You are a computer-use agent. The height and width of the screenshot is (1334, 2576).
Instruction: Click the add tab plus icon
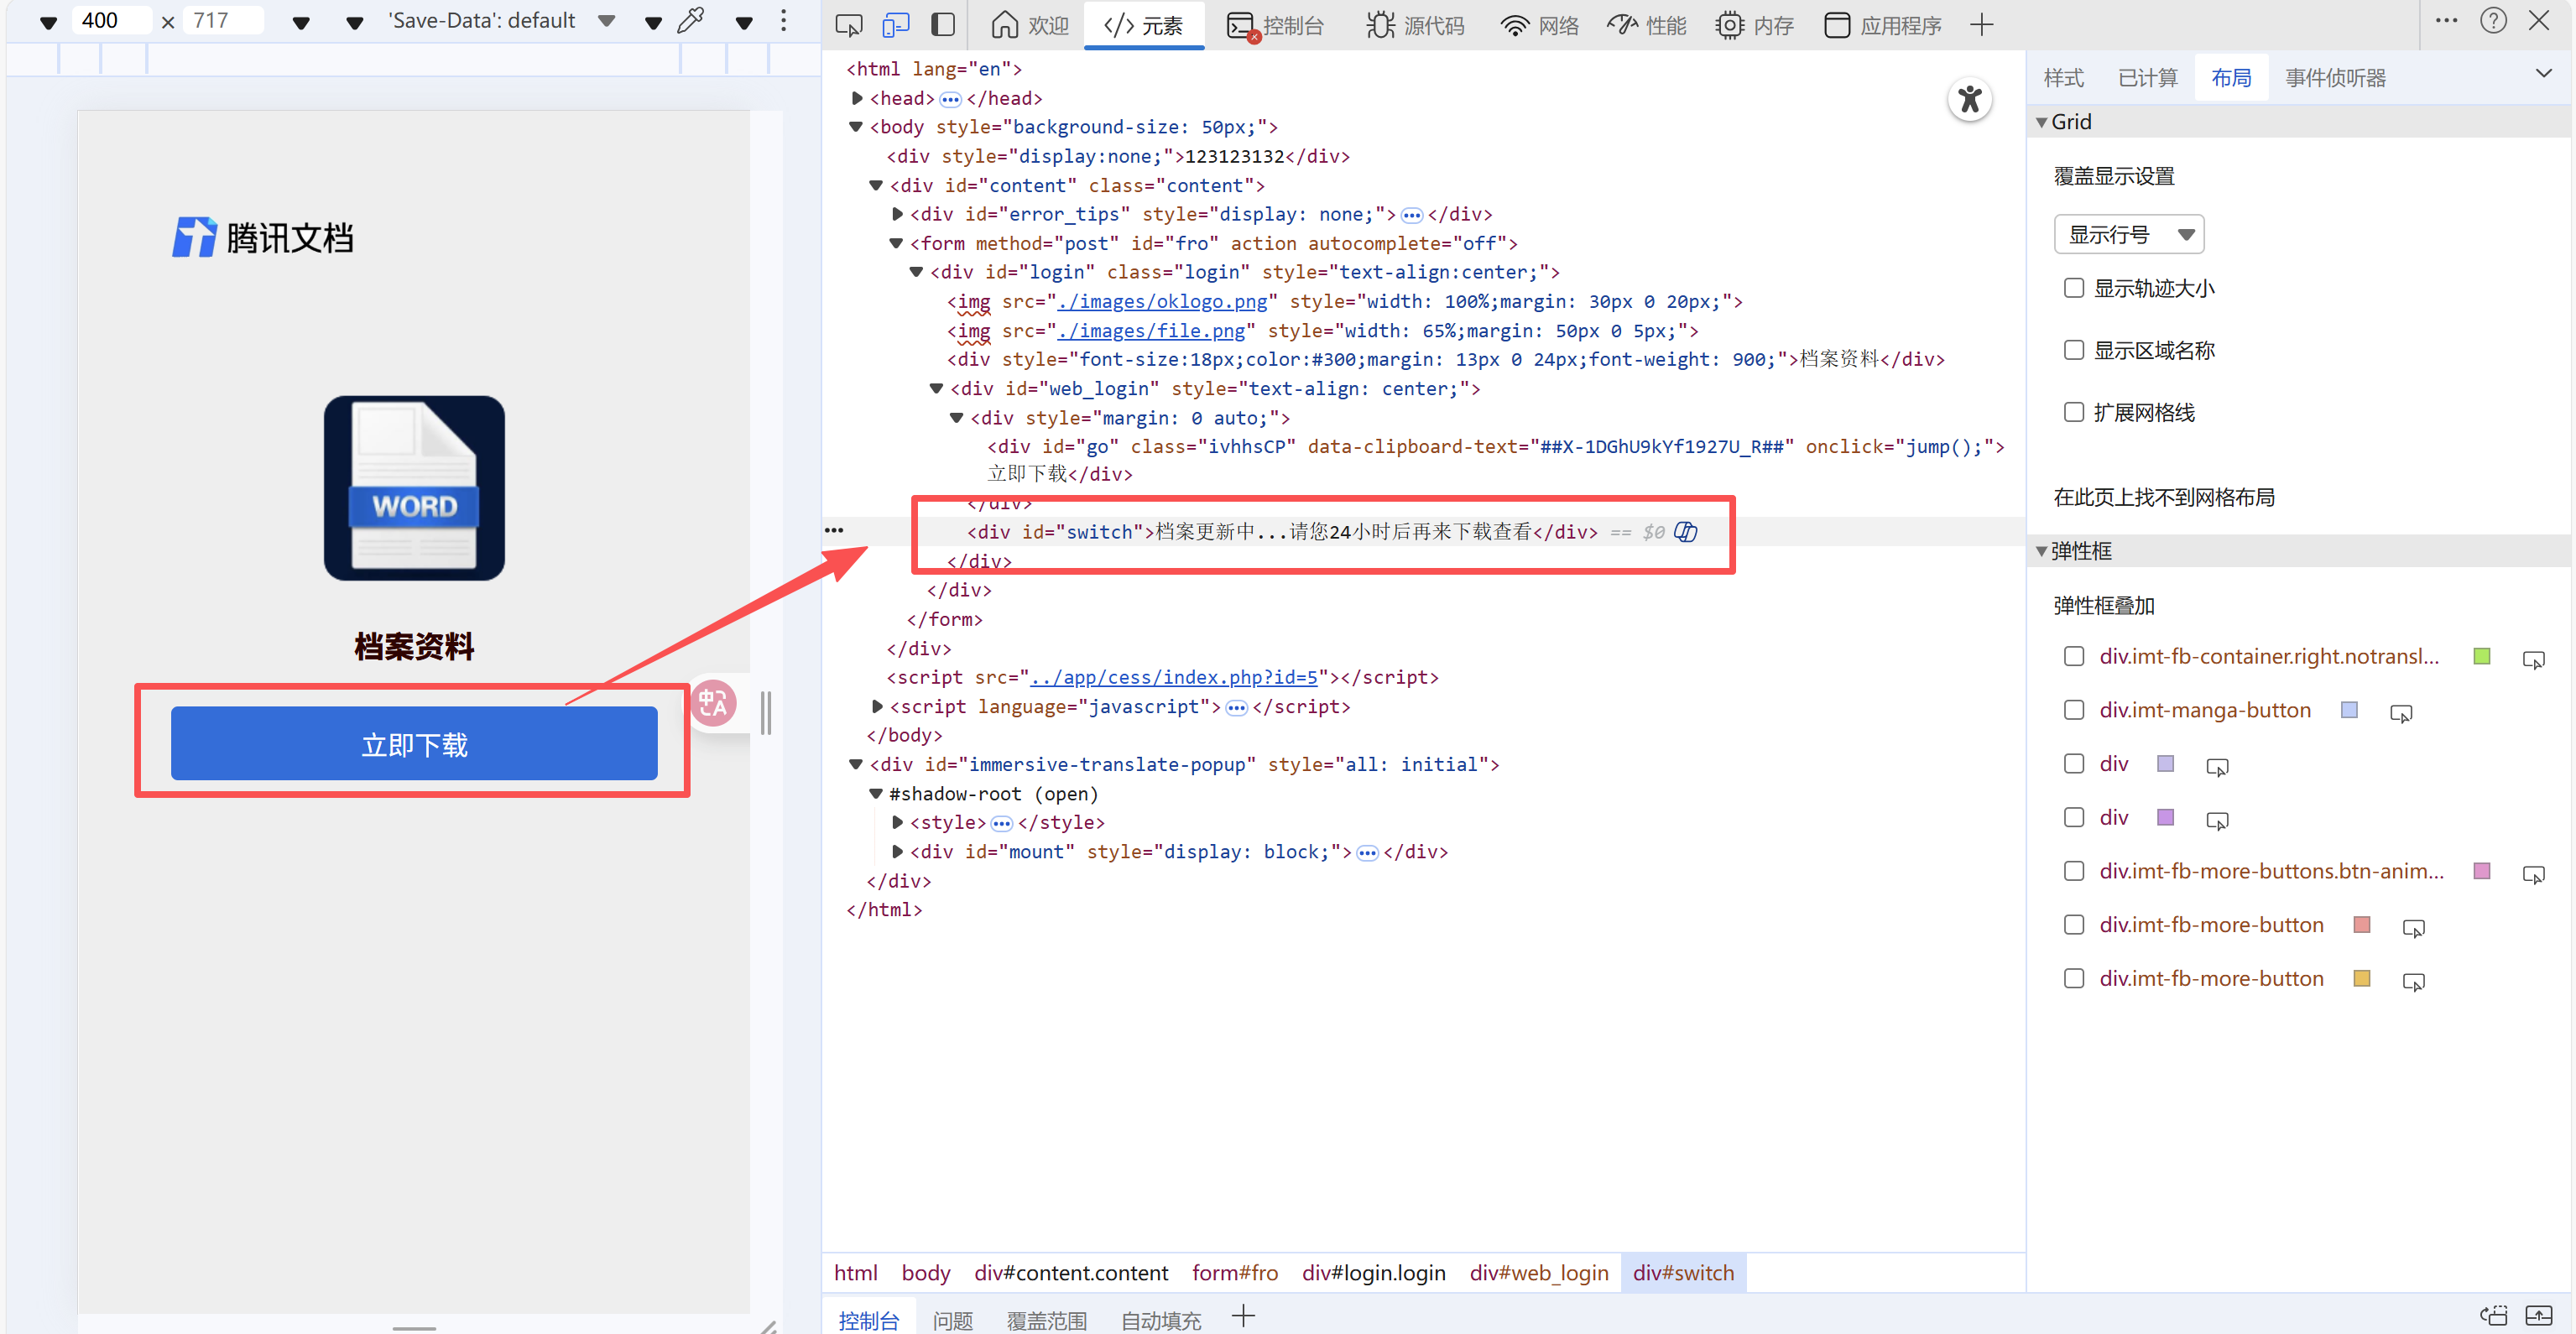(1981, 25)
